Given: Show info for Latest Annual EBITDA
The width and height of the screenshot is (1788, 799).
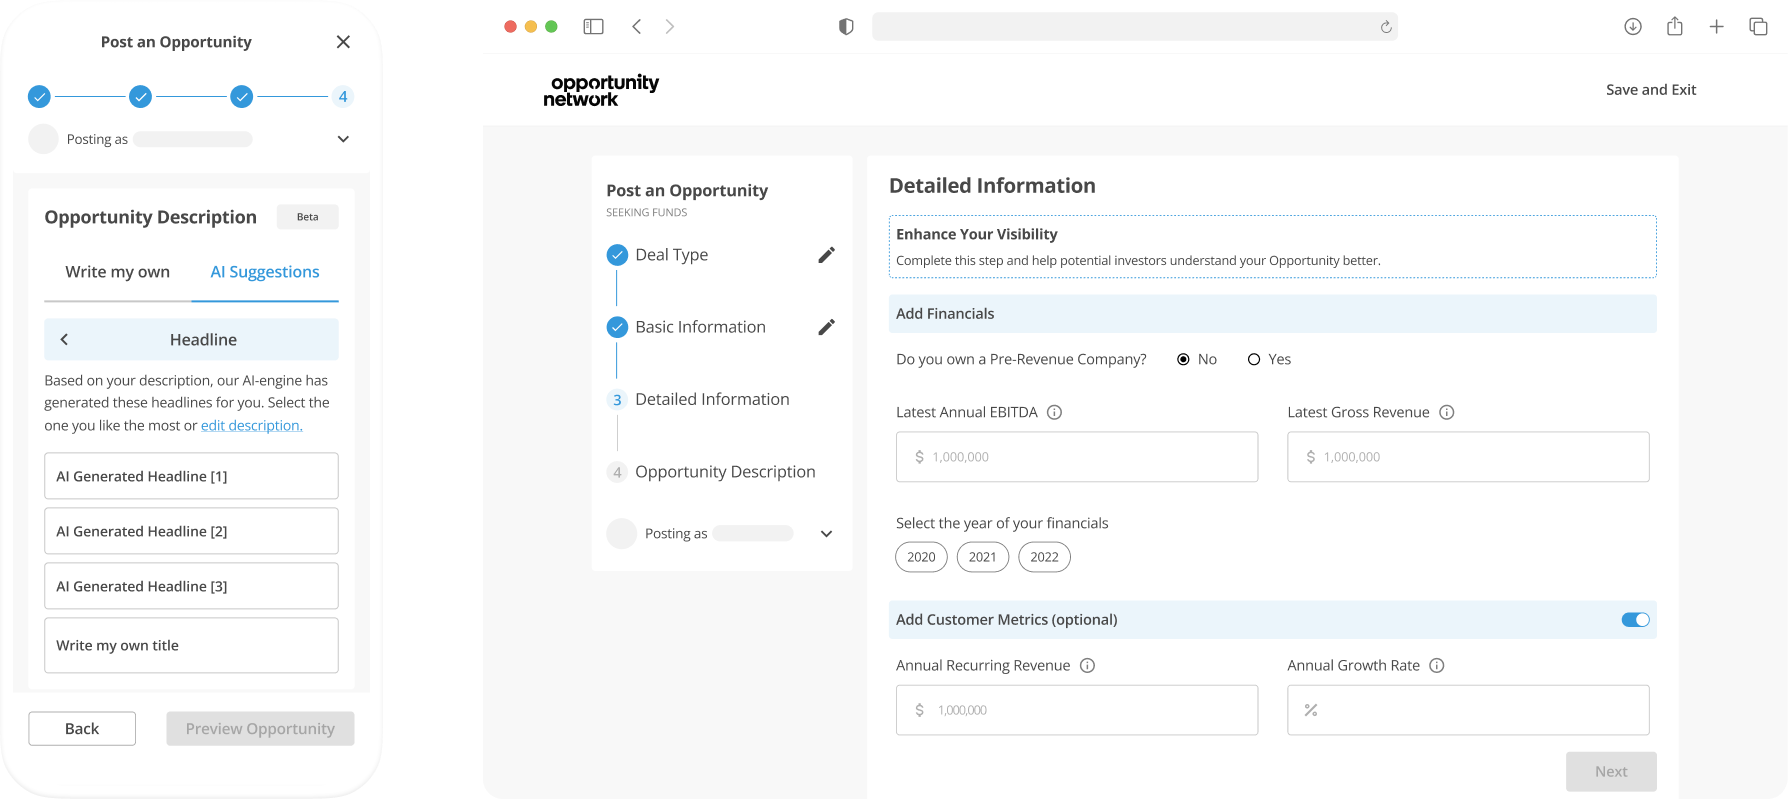Looking at the screenshot, I should coord(1054,412).
